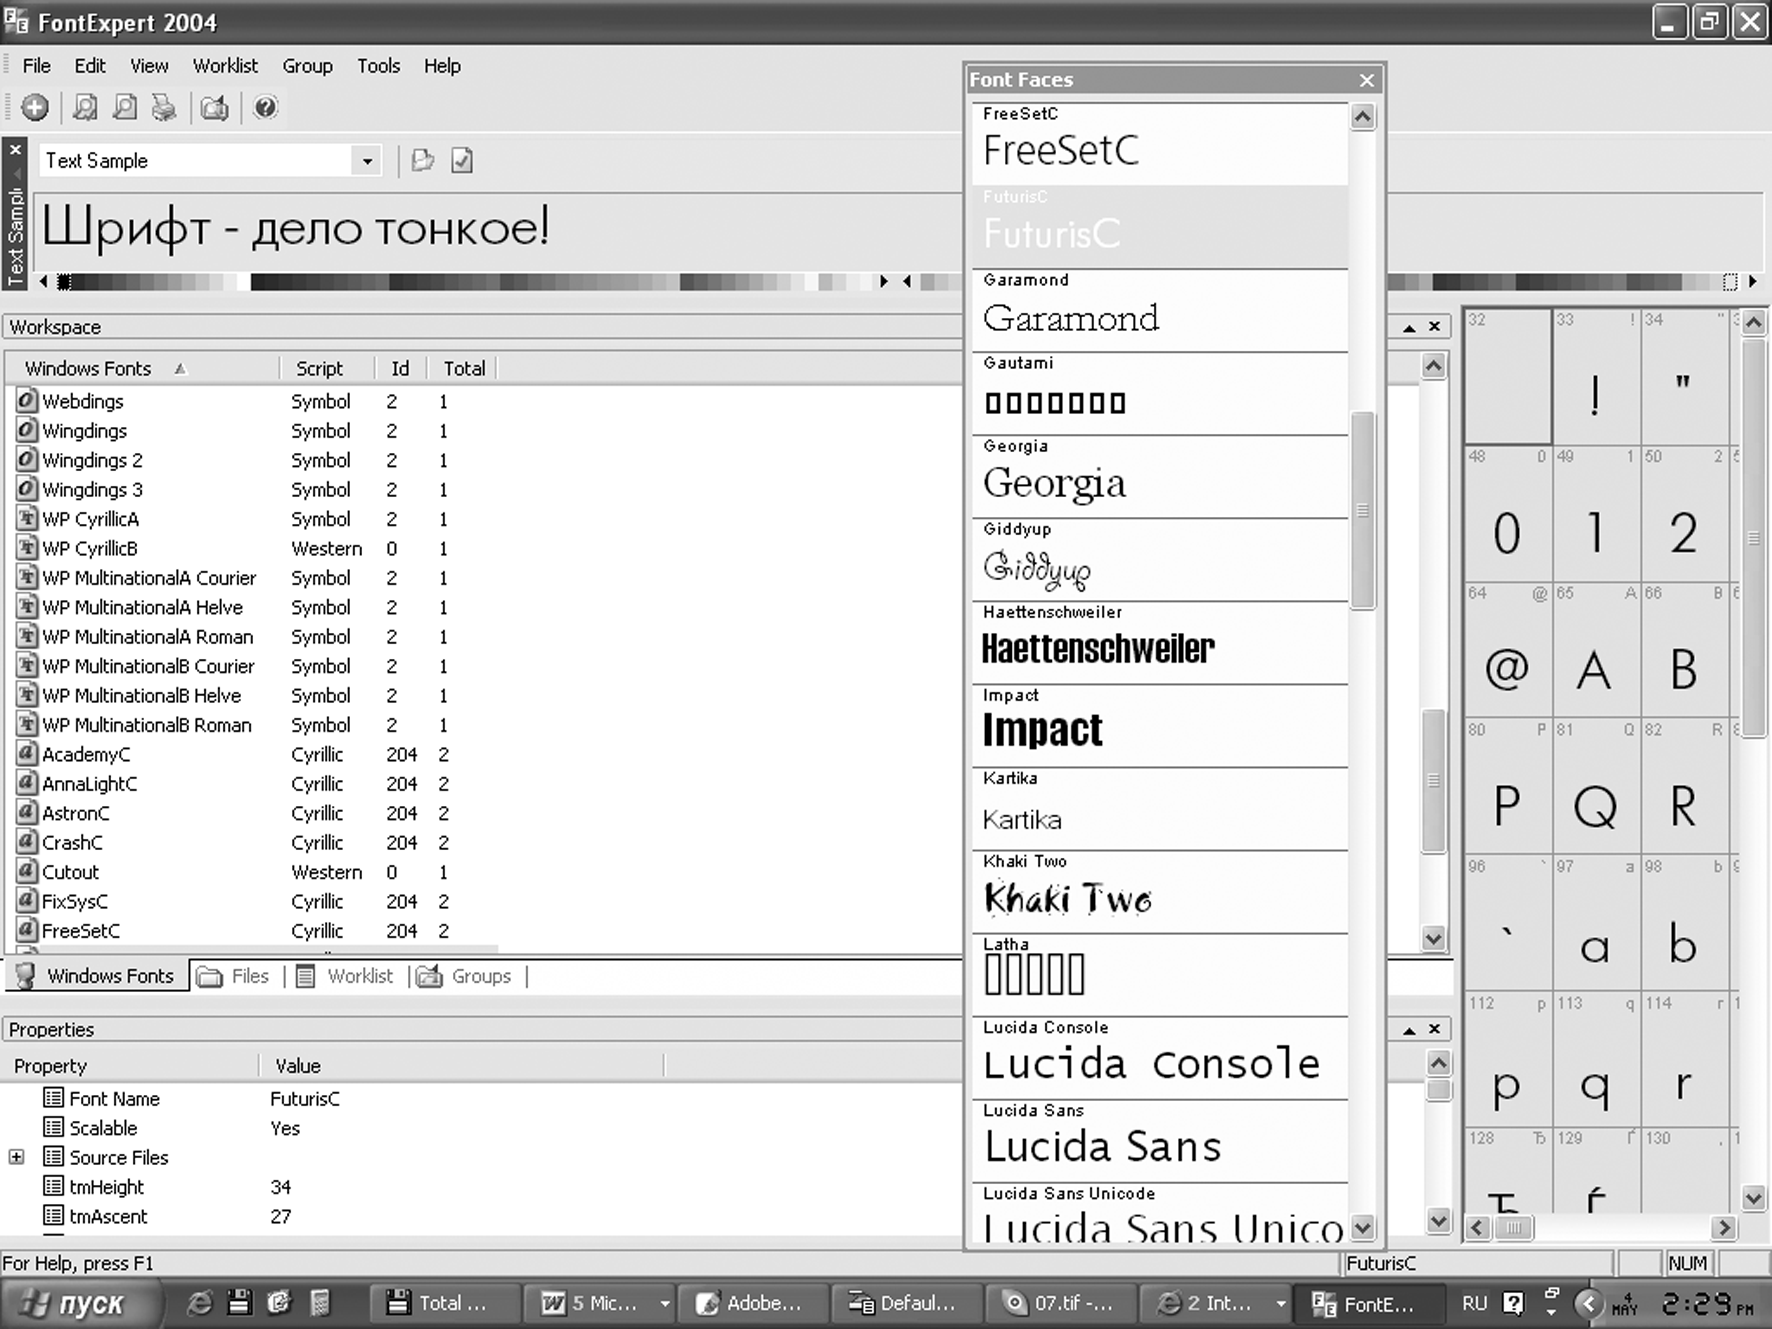Select Khaki Two in the Font Faces list
This screenshot has height=1329, width=1772.
click(1160, 891)
